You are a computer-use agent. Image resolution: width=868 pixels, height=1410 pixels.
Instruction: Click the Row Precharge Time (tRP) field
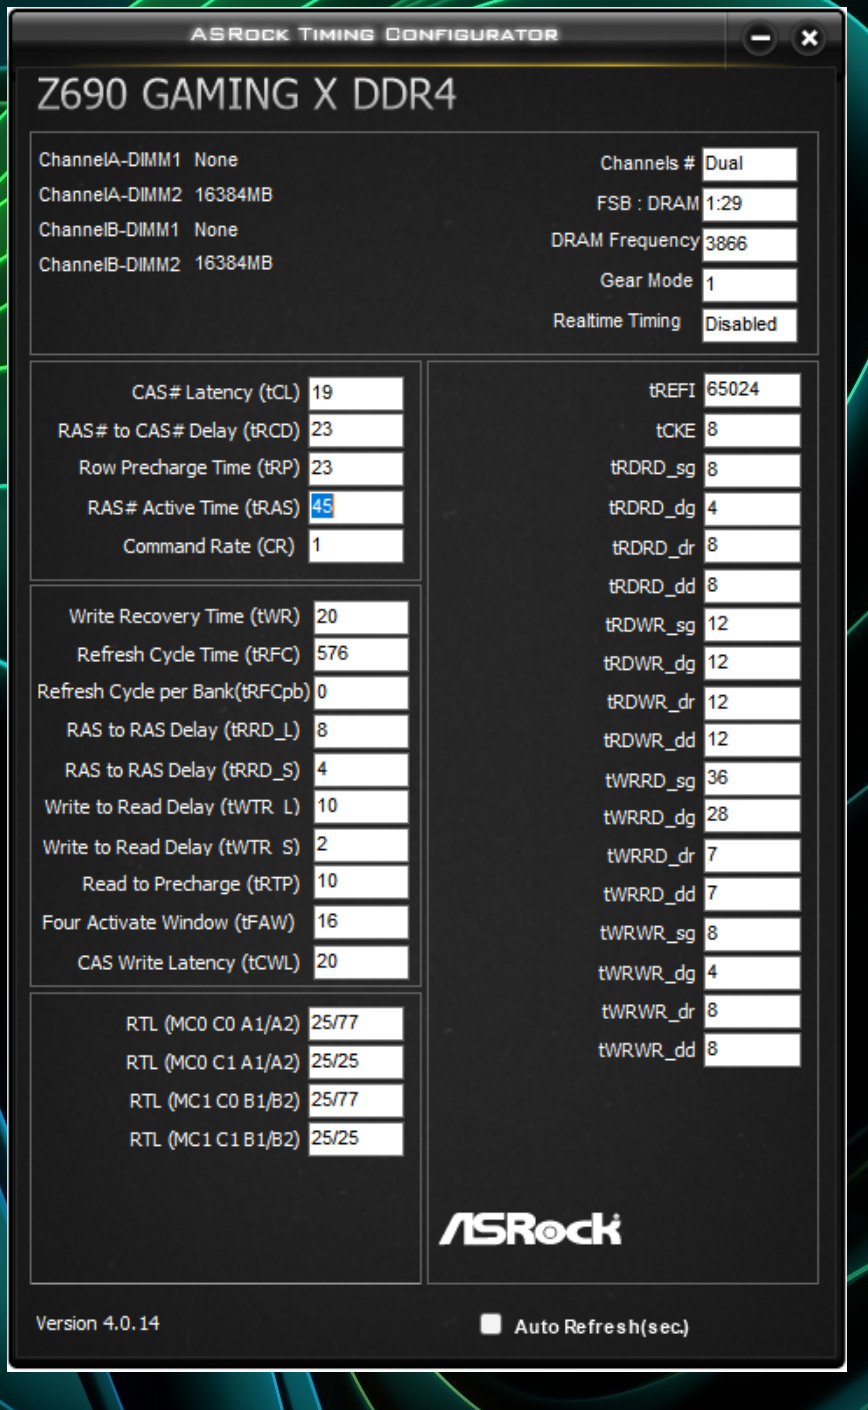(356, 469)
